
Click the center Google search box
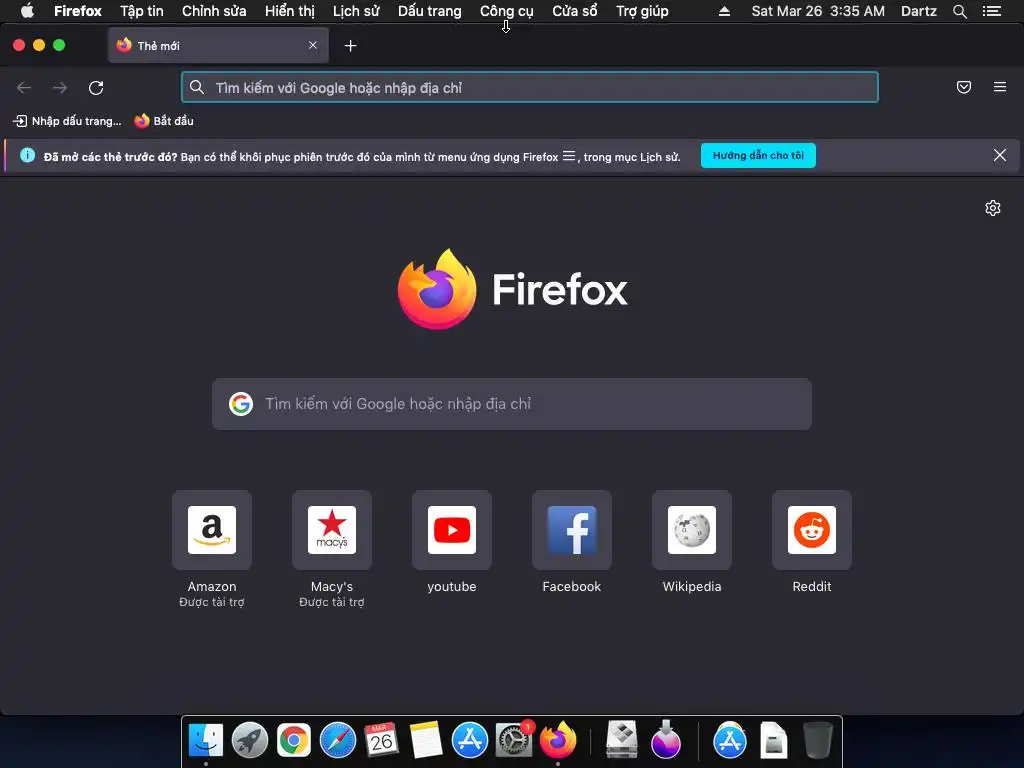(x=512, y=404)
